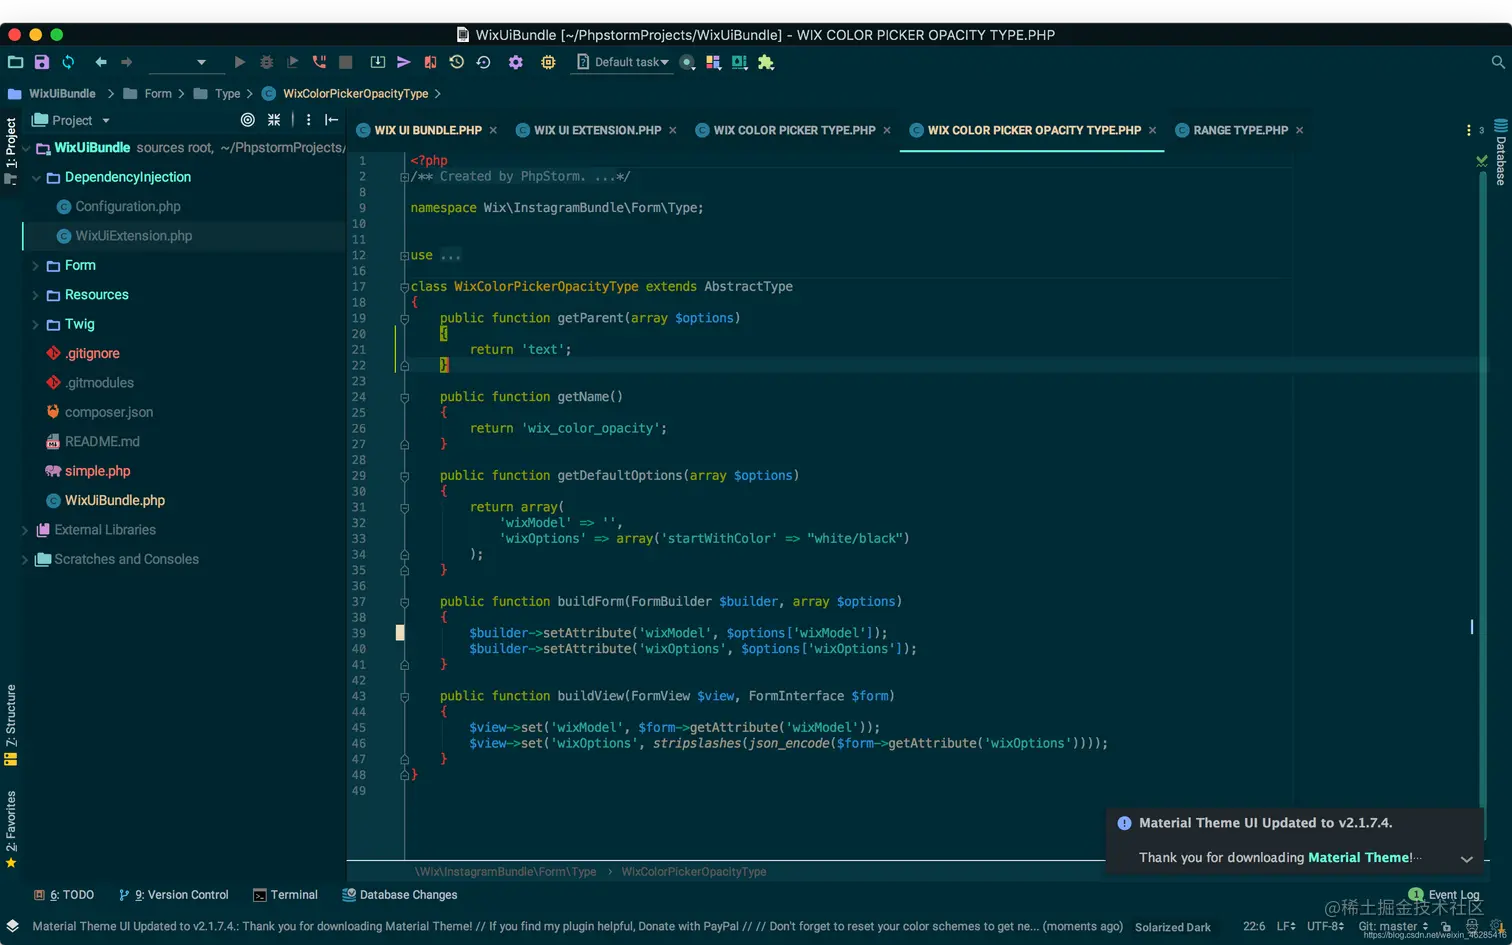Open Git: master branch menu

1393,926
